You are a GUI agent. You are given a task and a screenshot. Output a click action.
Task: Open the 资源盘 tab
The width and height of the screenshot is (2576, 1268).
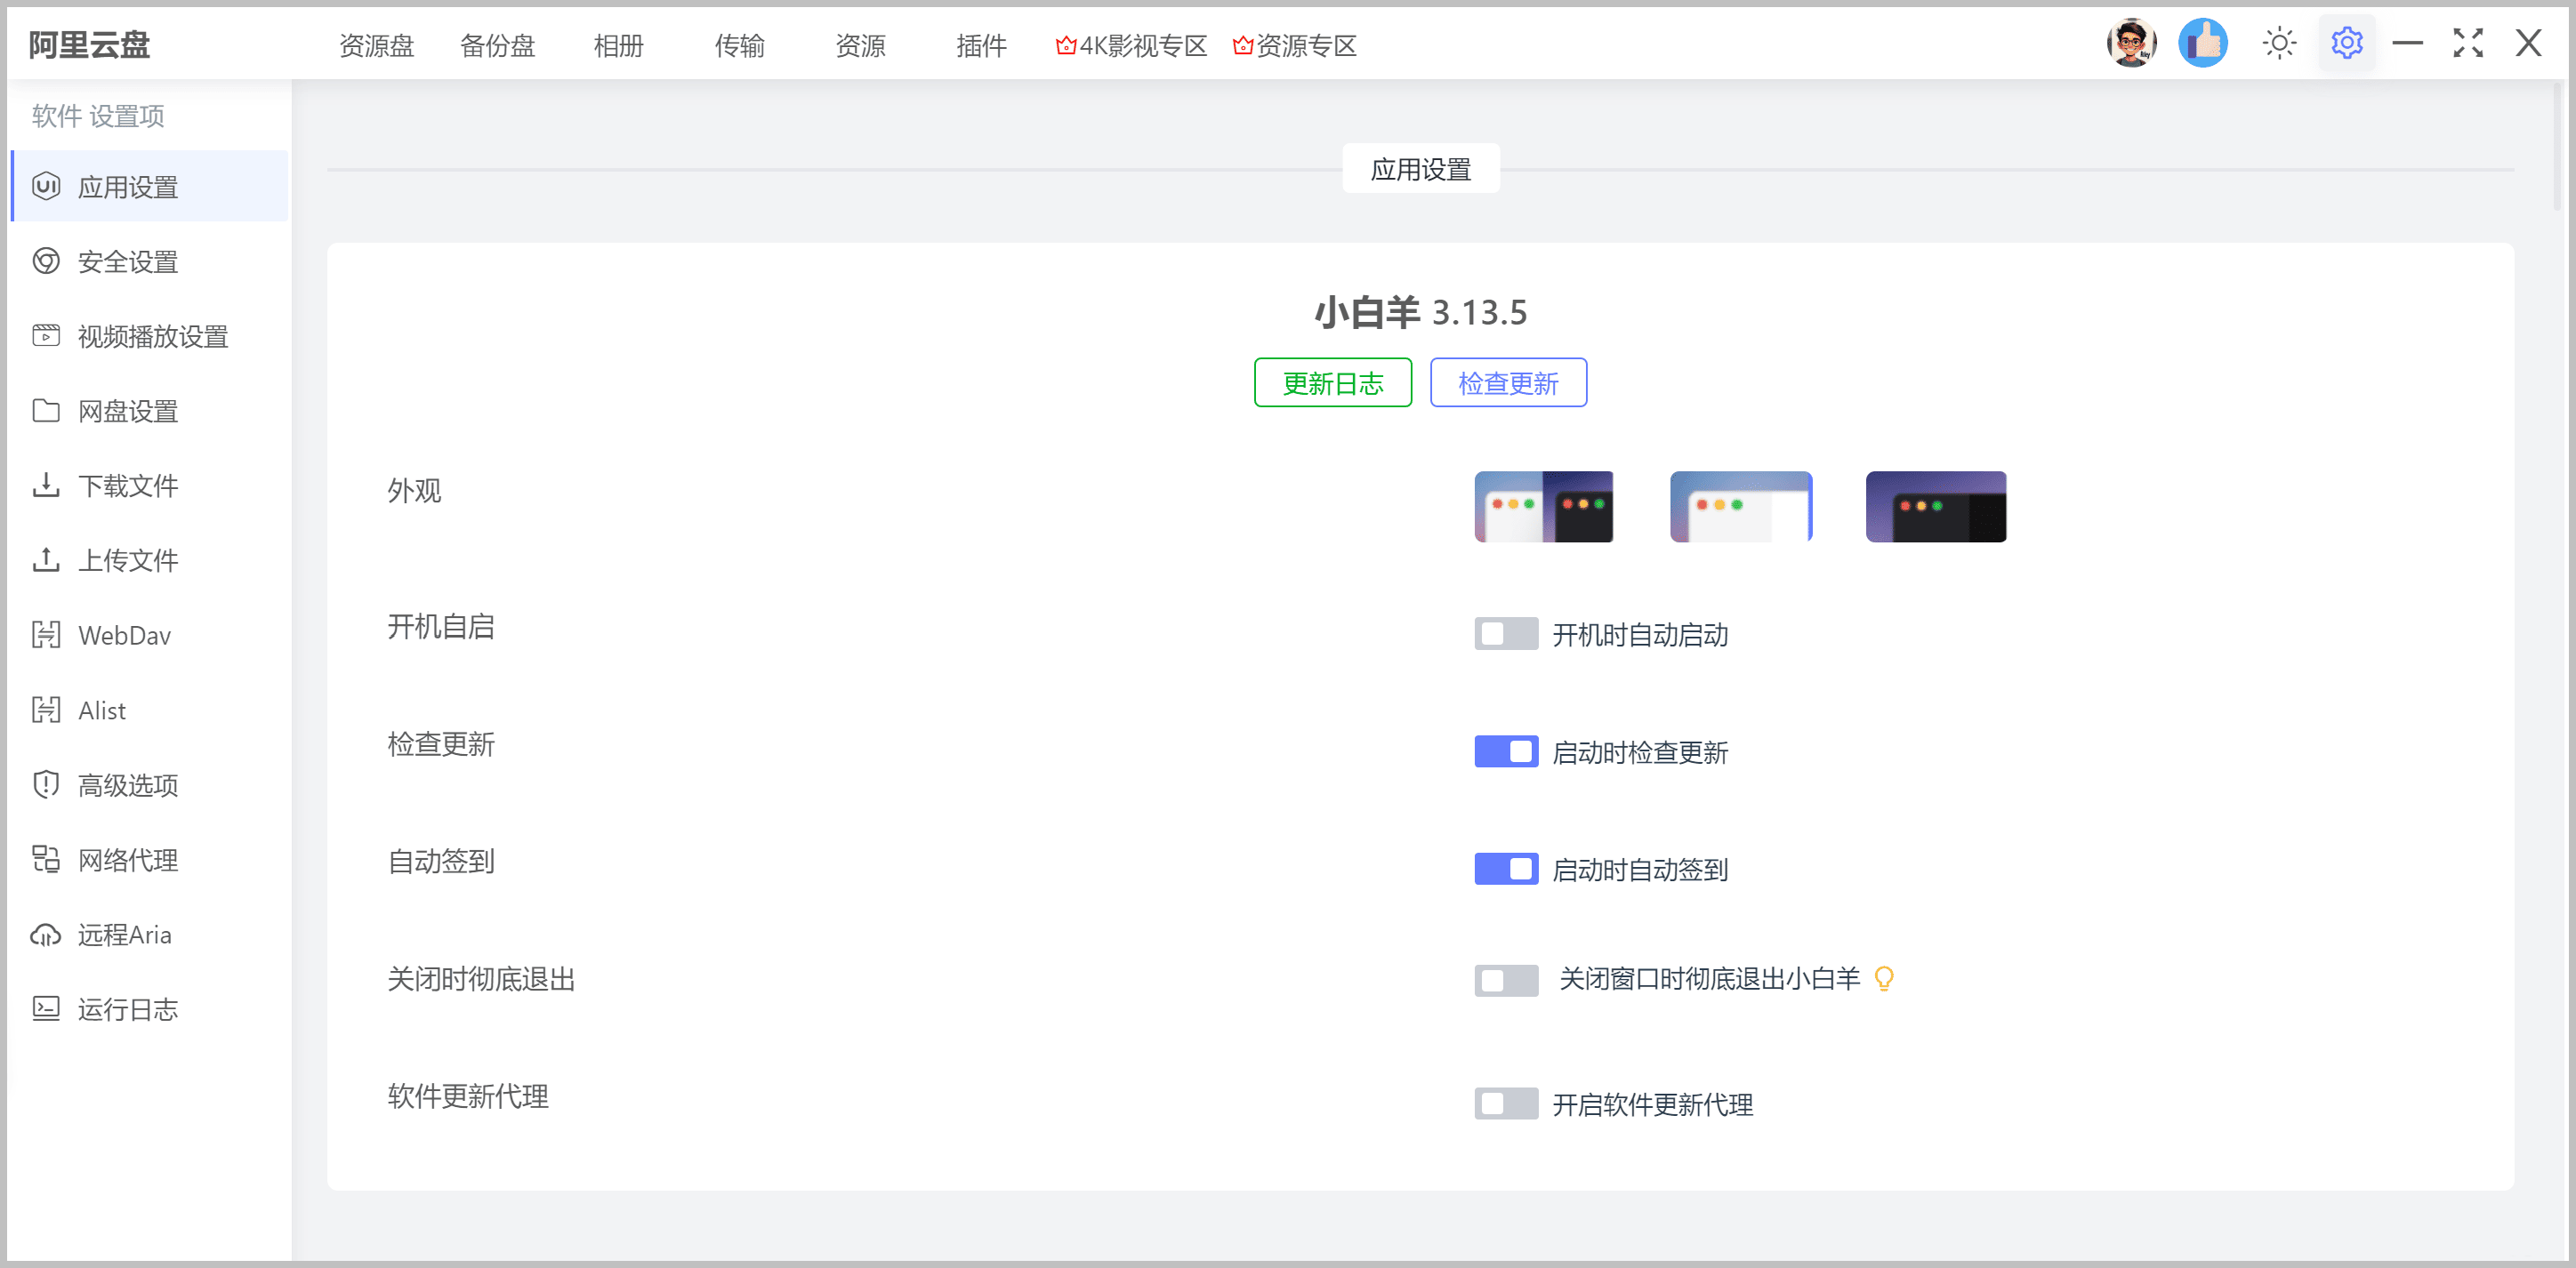377,46
